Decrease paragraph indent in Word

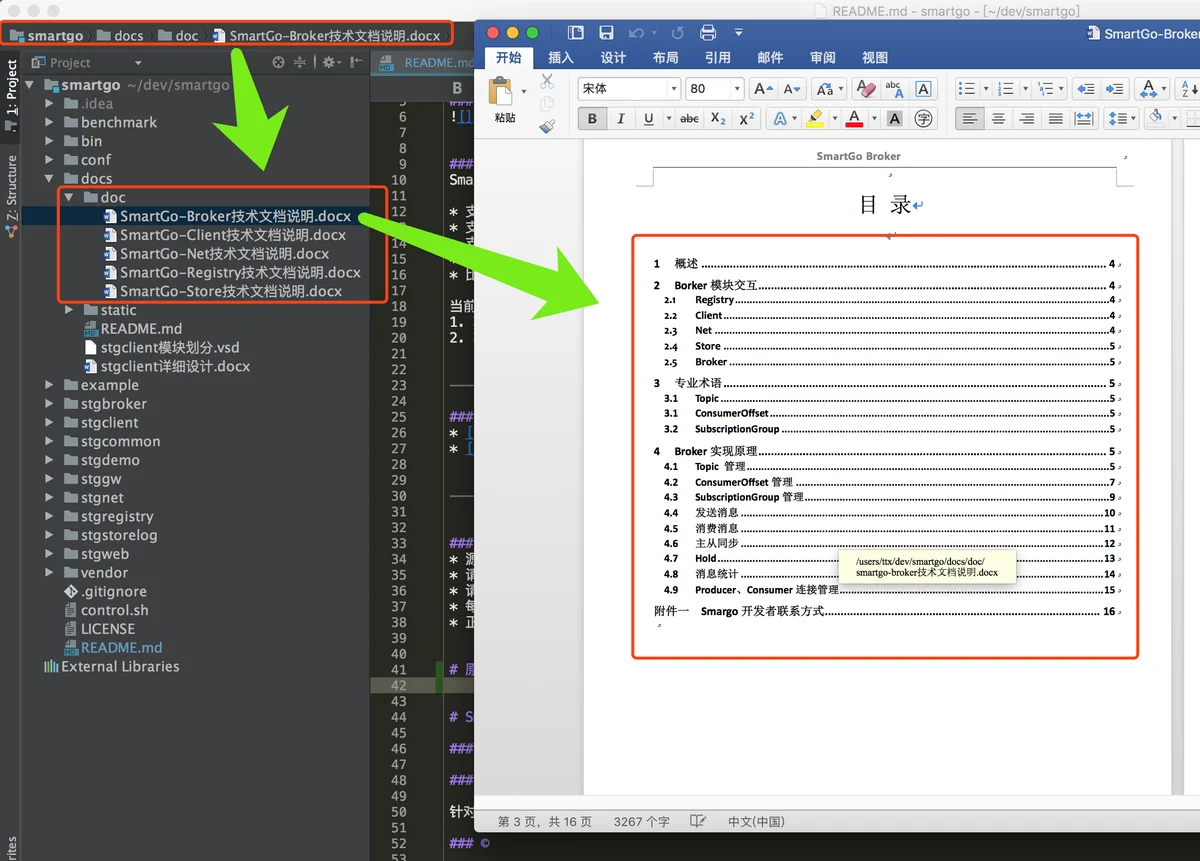coord(1085,89)
